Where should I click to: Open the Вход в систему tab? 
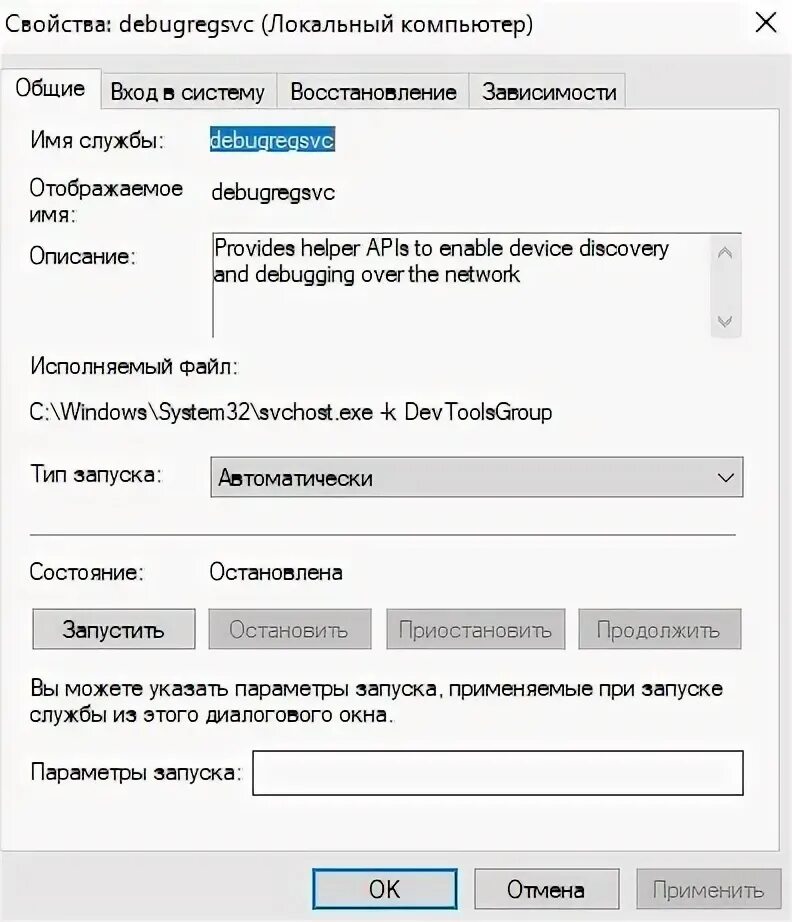(188, 92)
